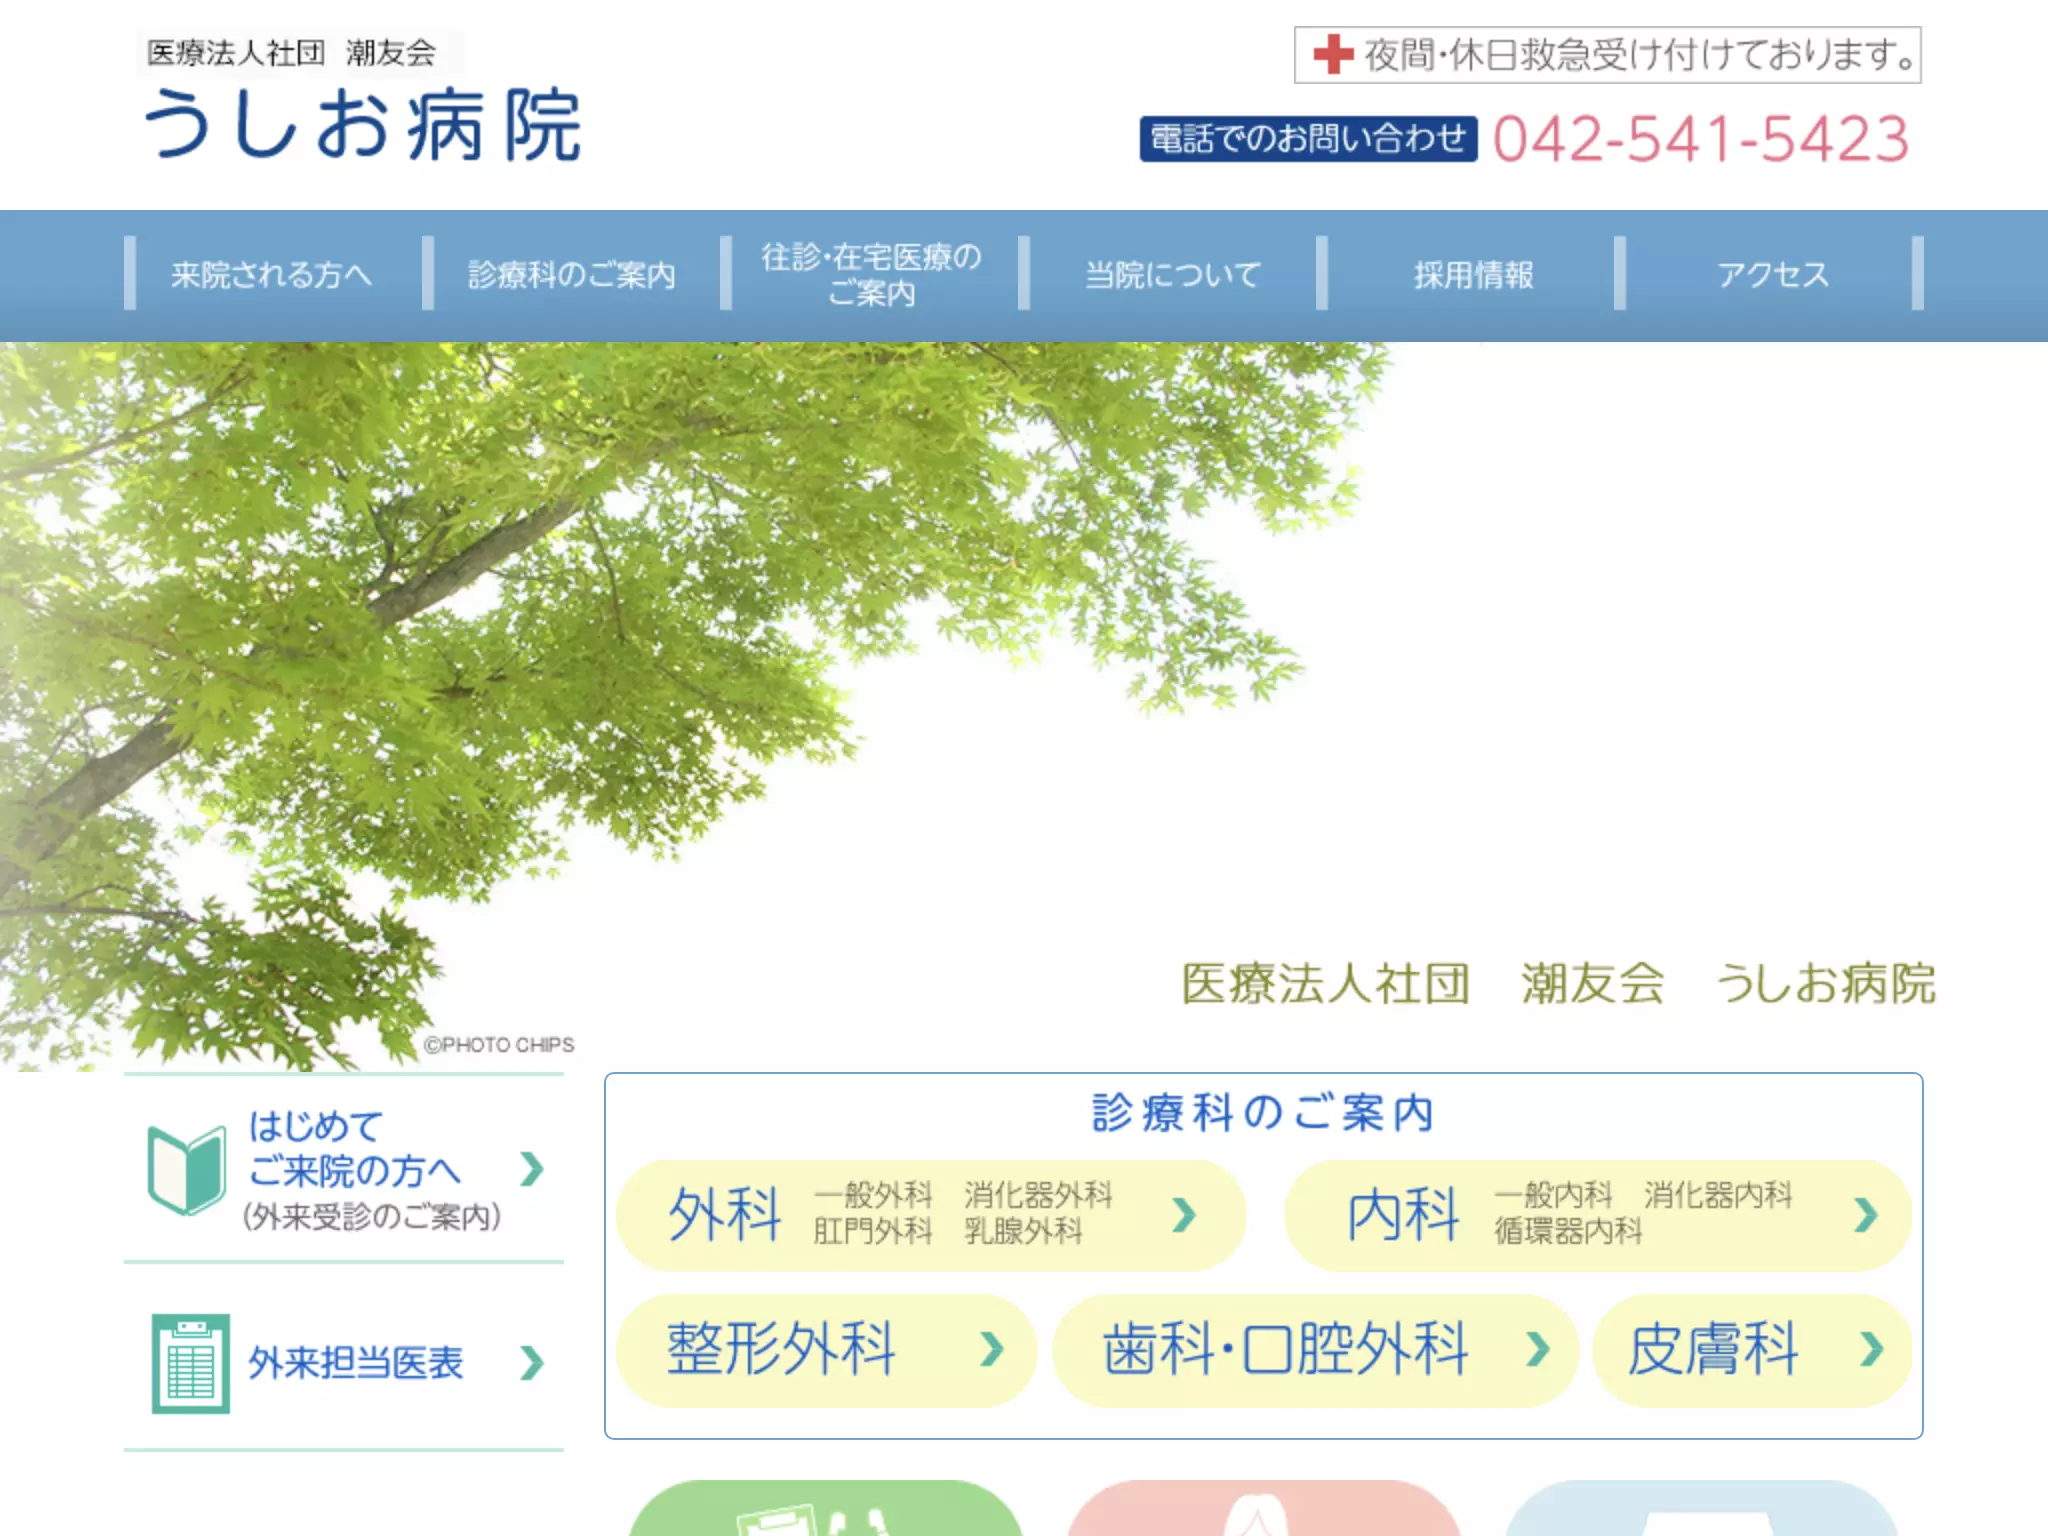This screenshot has height=1536, width=2048.
Task: Open the 整形外科 department button
Action: [826, 1350]
